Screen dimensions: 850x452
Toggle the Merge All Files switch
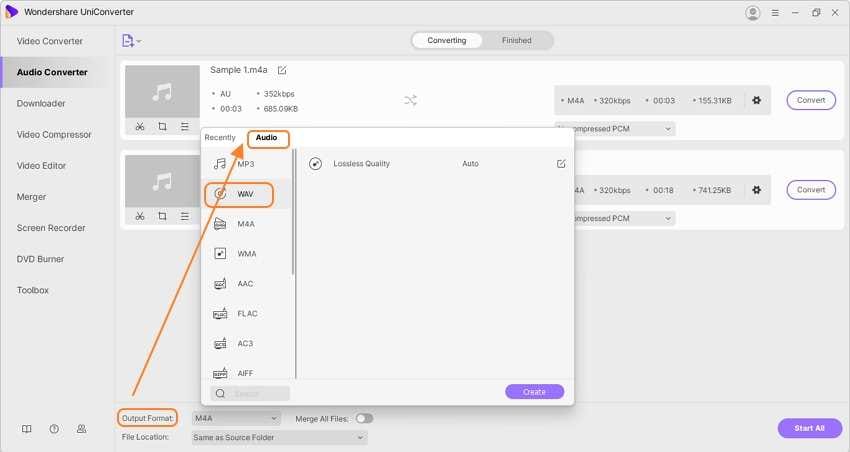pos(364,418)
